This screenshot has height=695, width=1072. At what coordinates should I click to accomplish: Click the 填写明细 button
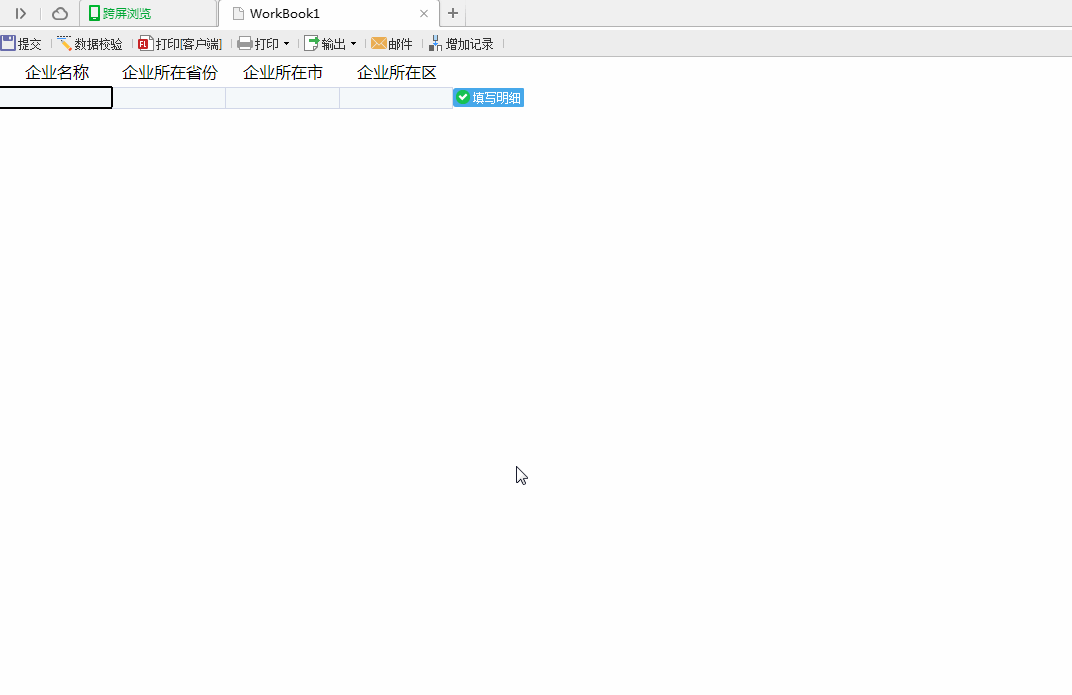click(489, 98)
